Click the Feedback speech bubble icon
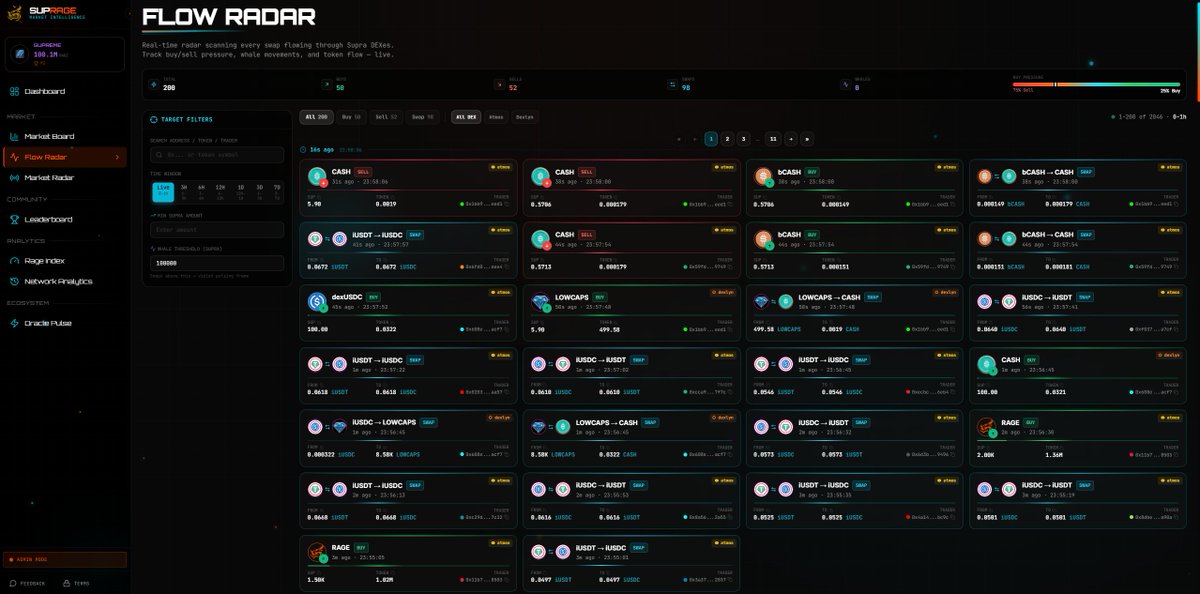 pyautogui.click(x=13, y=583)
